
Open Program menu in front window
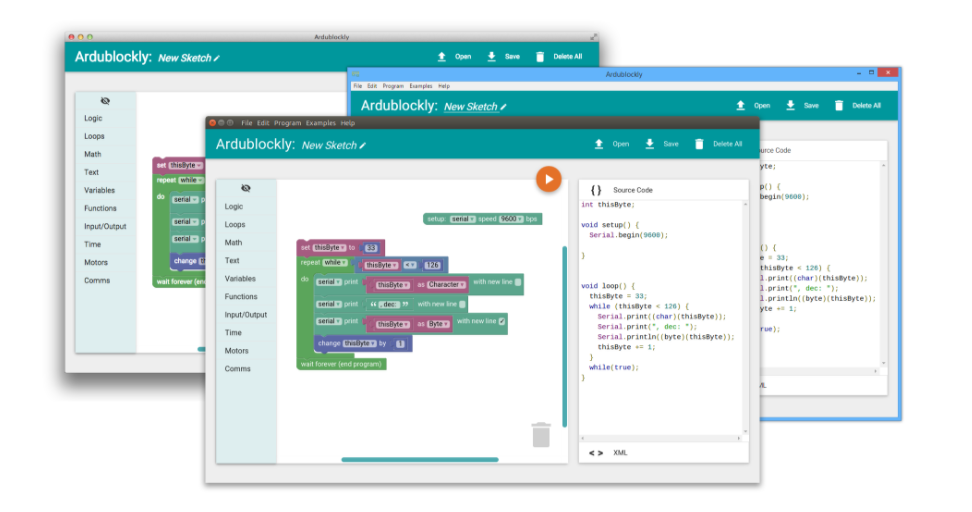click(288, 123)
